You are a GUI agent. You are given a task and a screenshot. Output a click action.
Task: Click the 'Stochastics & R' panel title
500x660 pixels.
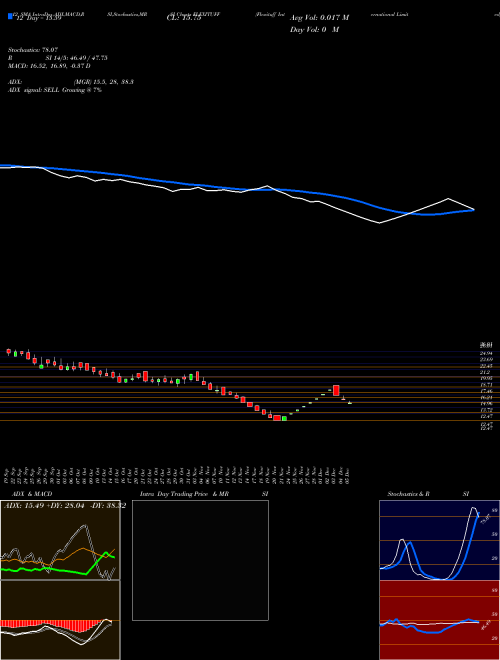pyautogui.click(x=408, y=494)
